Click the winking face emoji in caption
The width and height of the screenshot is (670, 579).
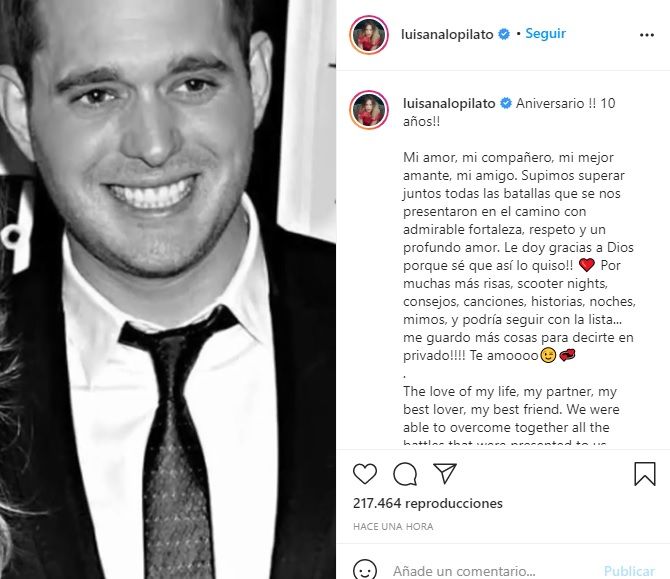point(548,355)
